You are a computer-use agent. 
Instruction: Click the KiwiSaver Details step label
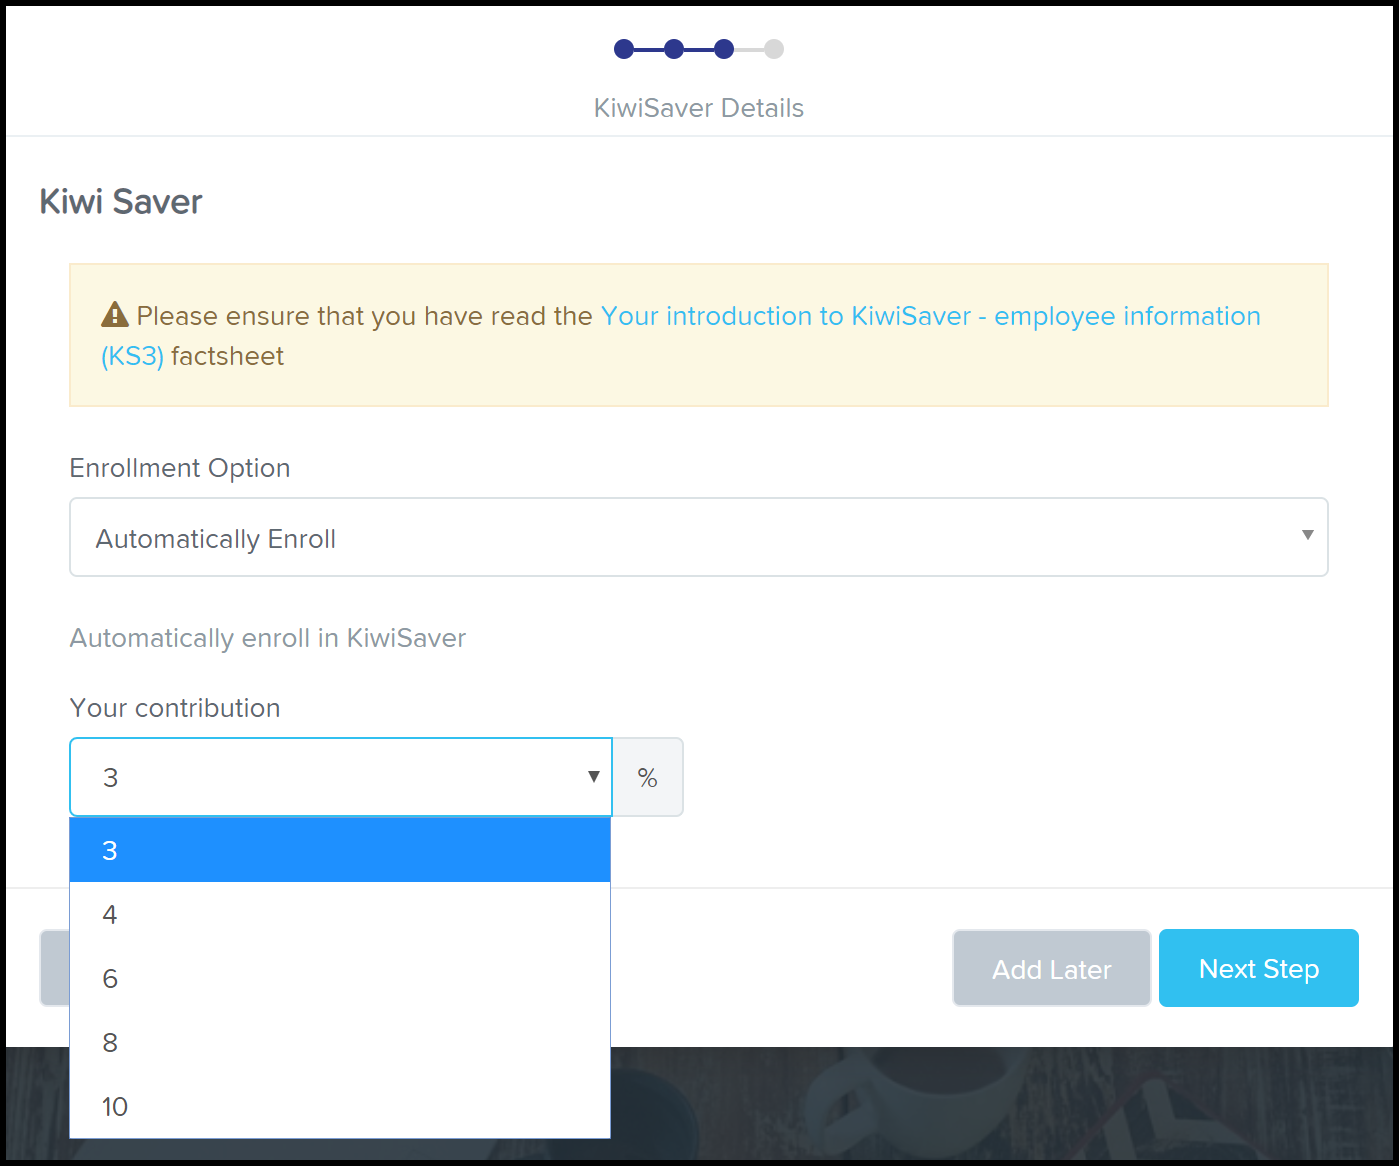pos(698,108)
